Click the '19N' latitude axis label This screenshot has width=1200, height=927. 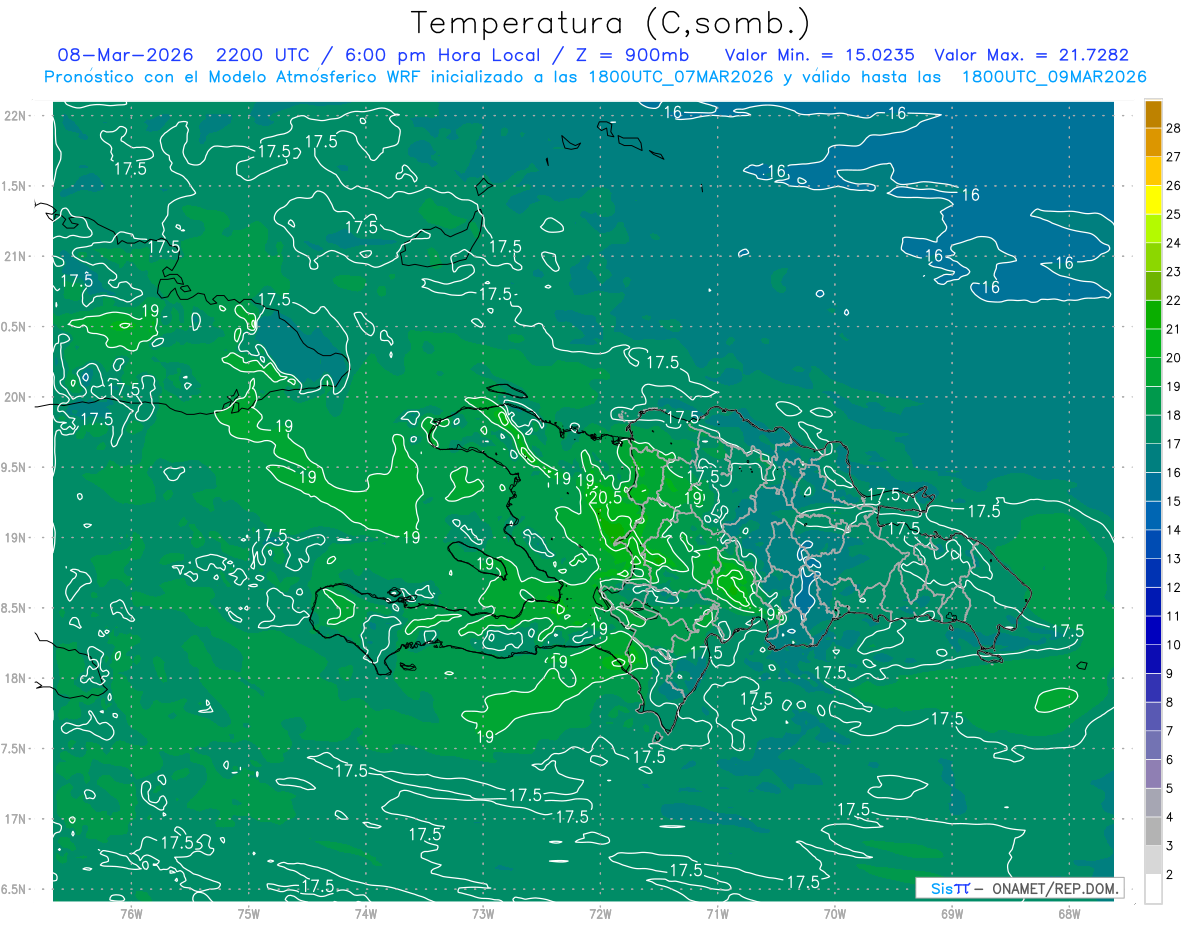(14, 538)
